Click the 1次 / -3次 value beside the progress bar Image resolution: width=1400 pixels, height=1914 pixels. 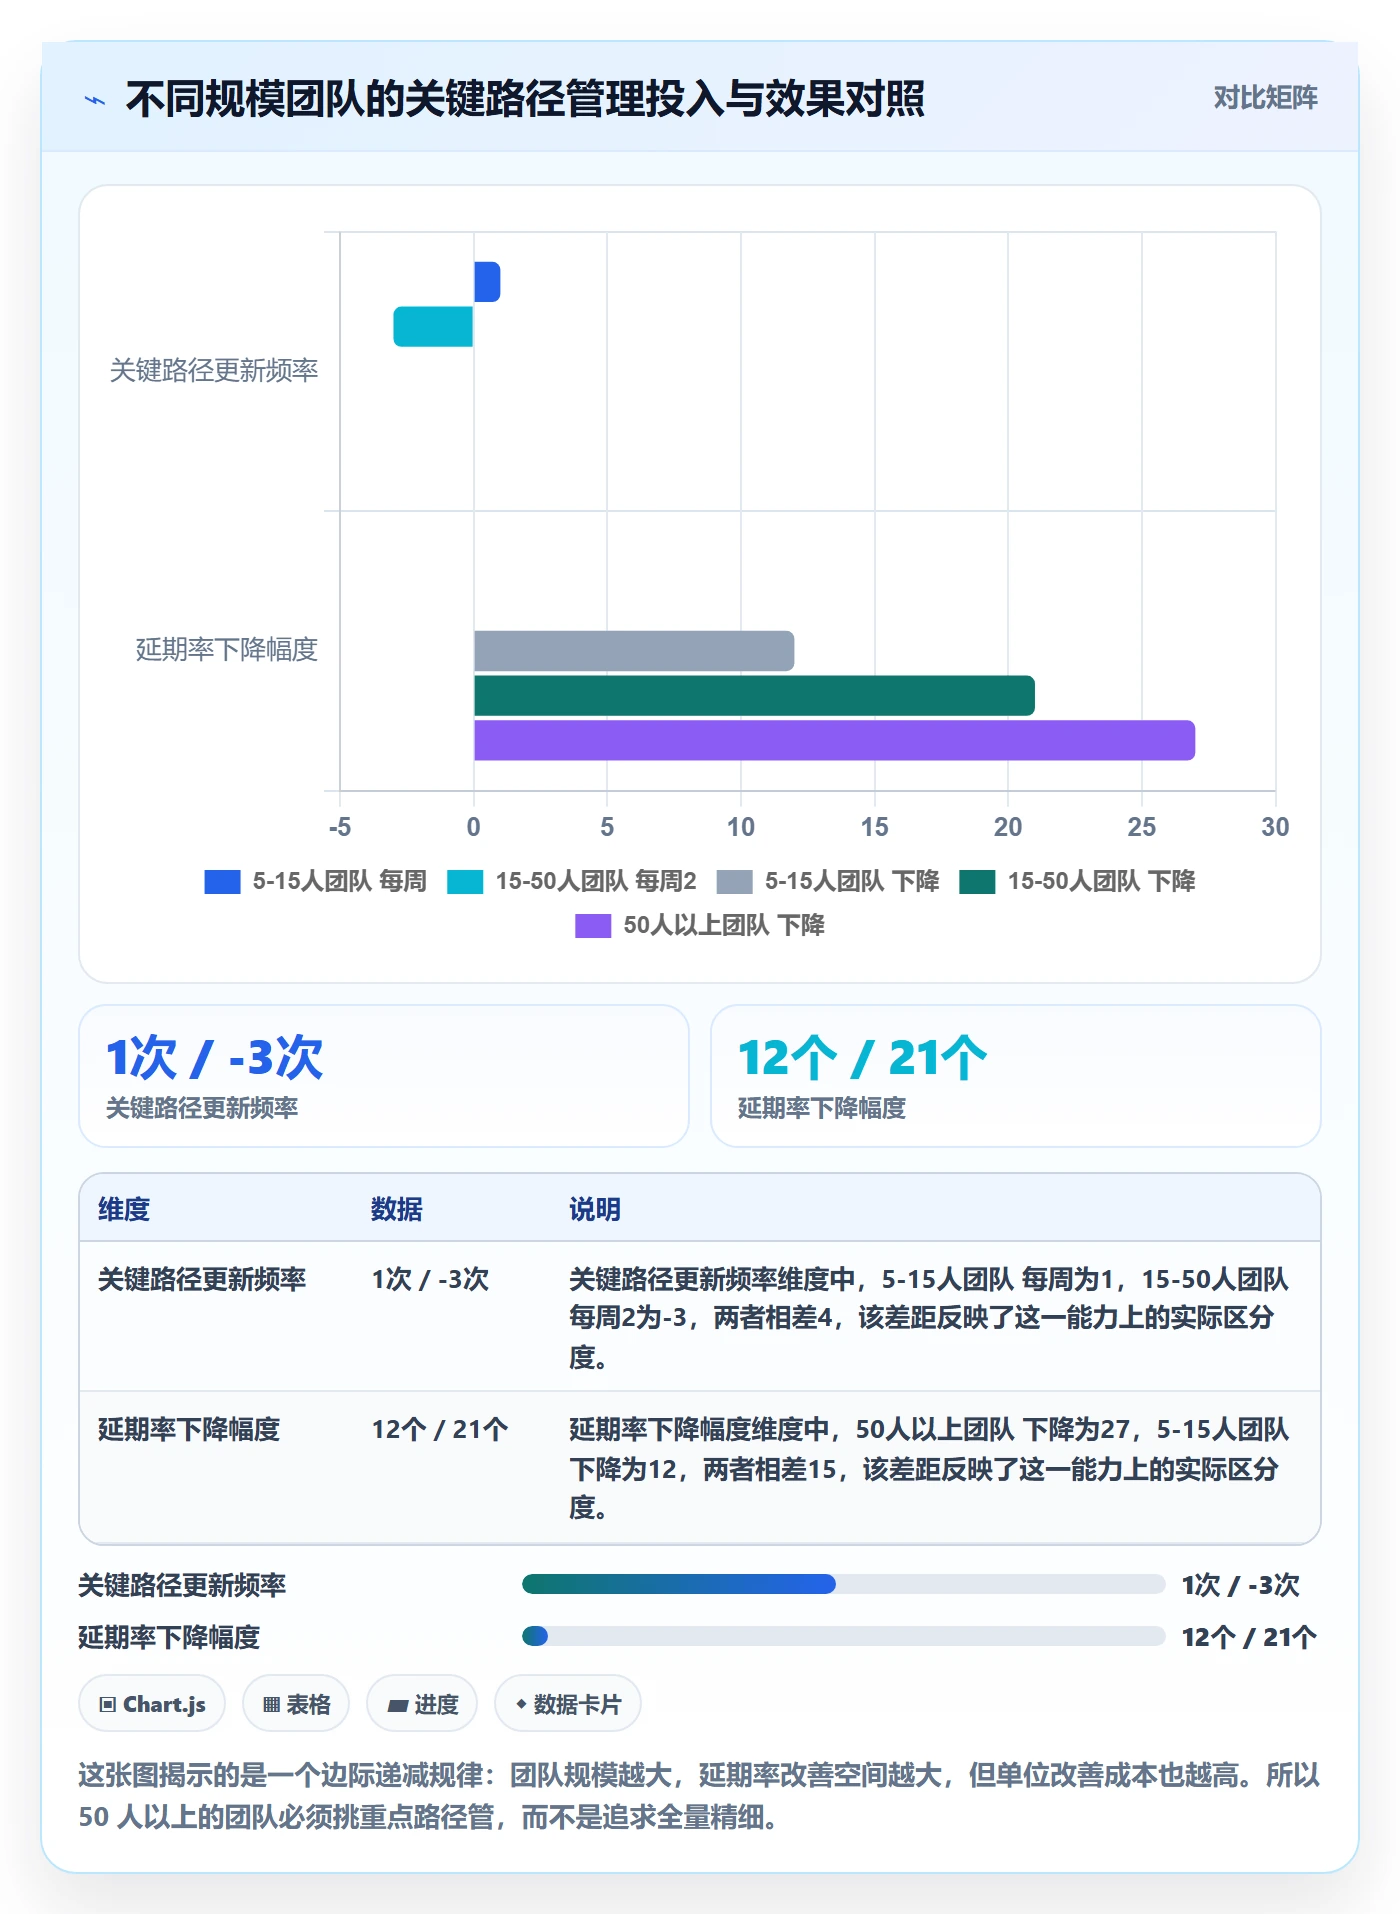pos(1240,1585)
